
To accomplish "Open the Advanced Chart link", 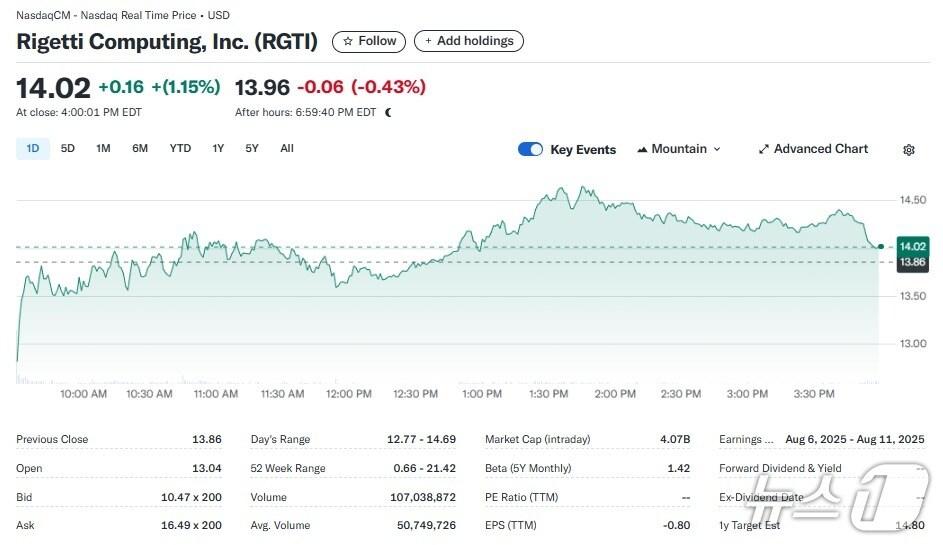I will [820, 149].
